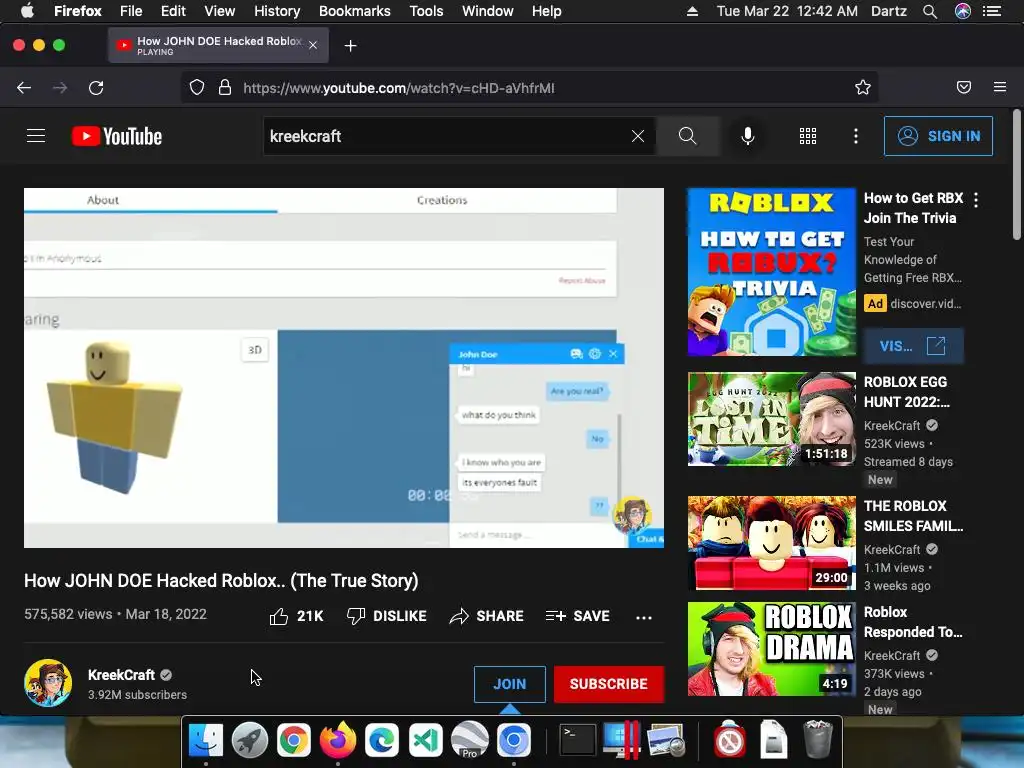Viewport: 1024px width, 768px height.
Task: Open Spotlight search in menu bar
Action: point(930,11)
